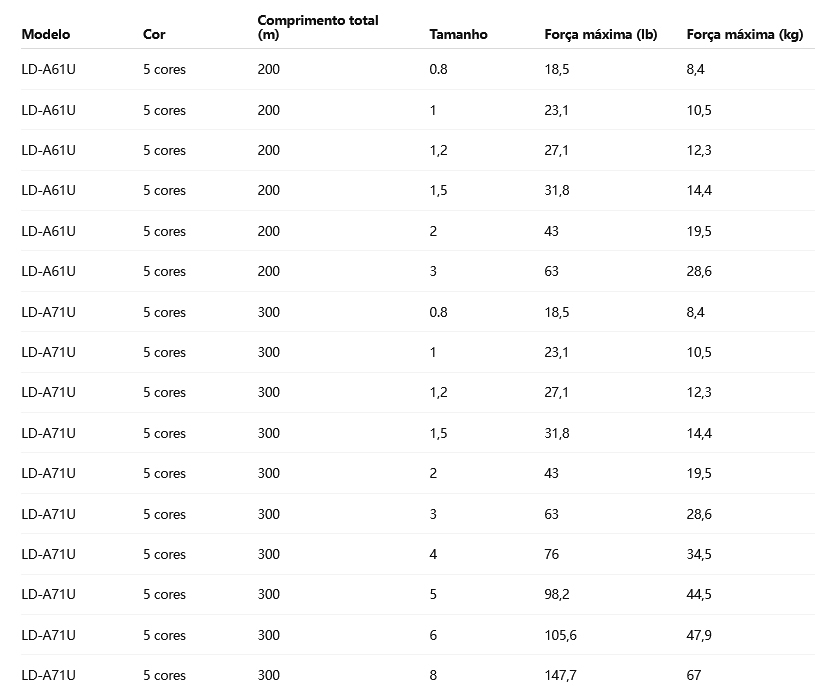Select the Tamanho cell showing 6
Viewport: 815px width, 698px height.
tap(433, 635)
